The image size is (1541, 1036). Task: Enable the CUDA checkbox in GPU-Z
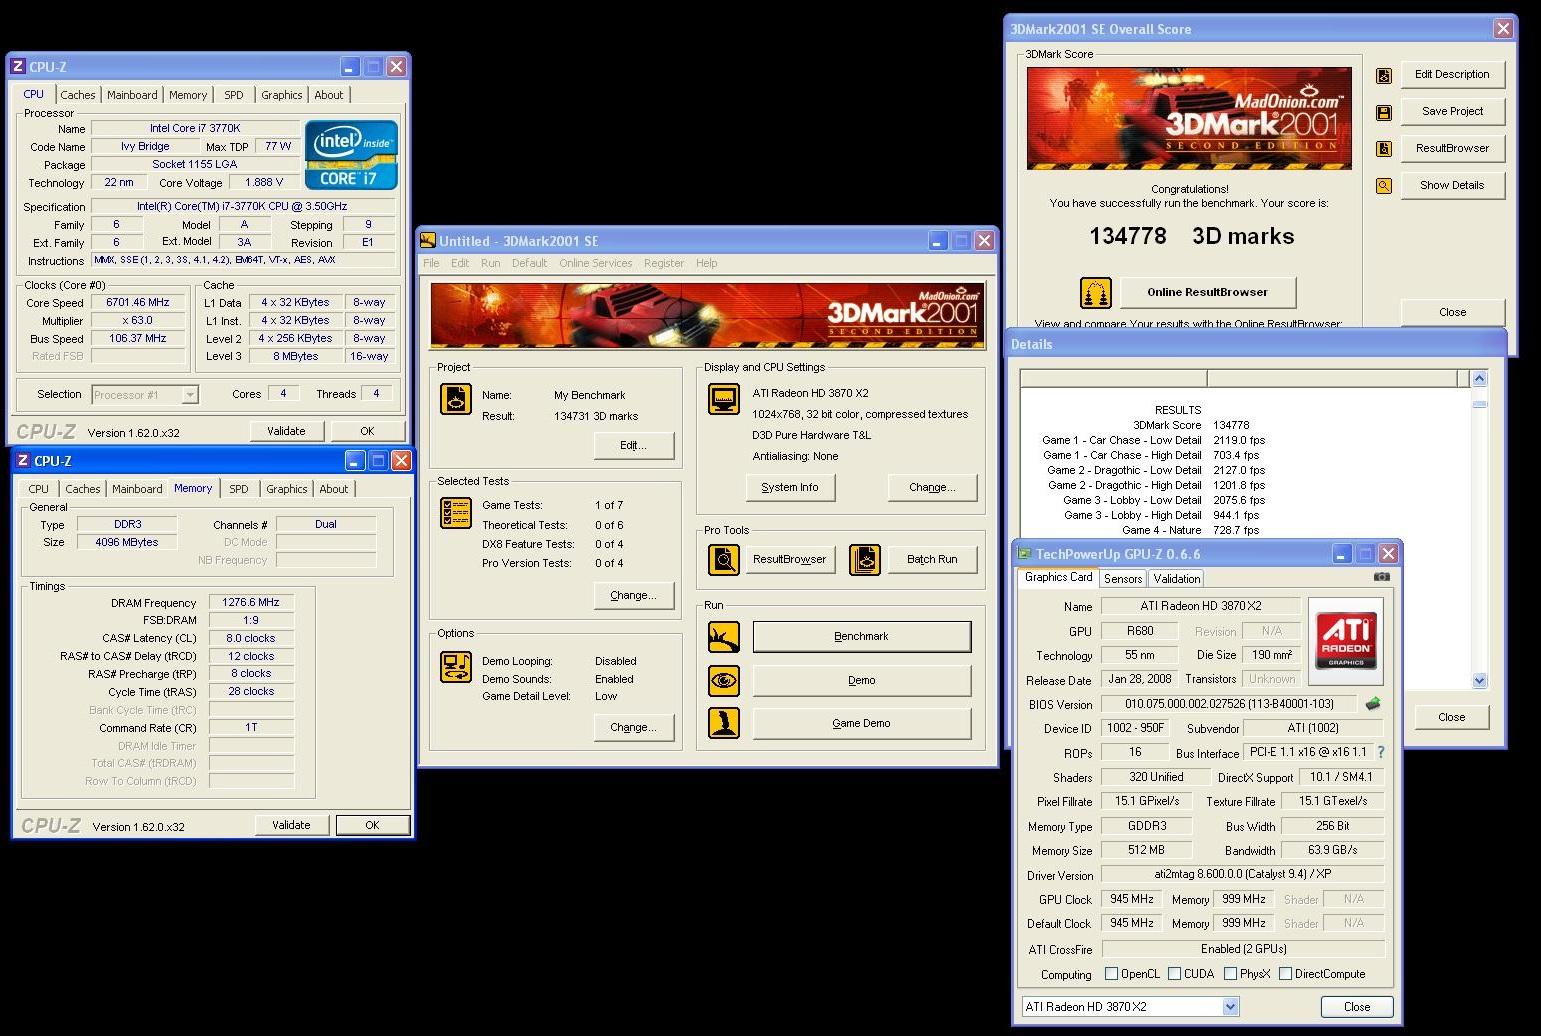coord(1174,973)
